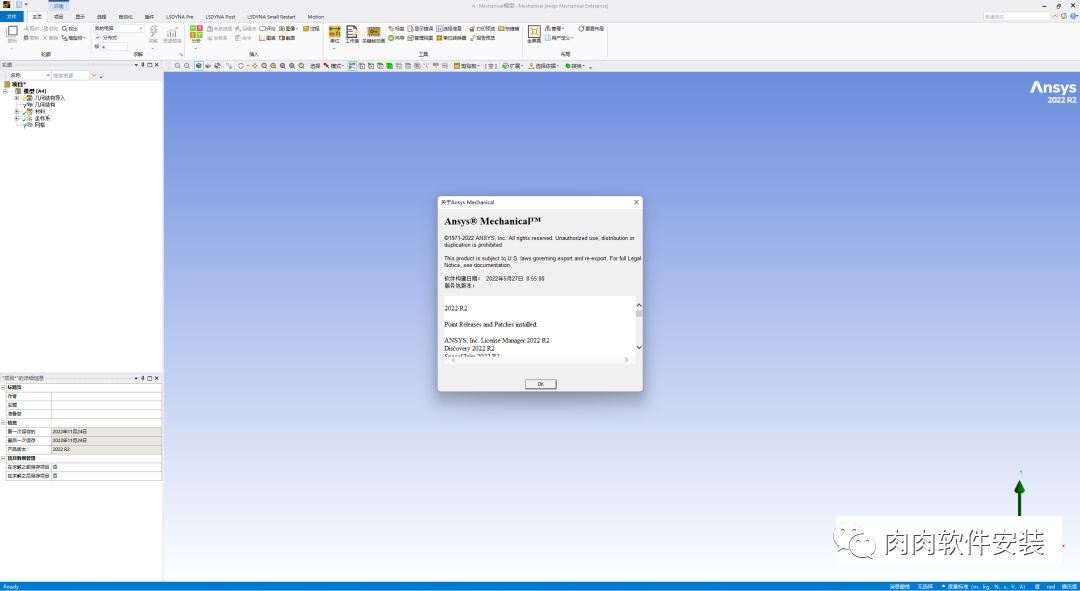
Task: Click the 求解 (Solve) lightning icon
Action: click(153, 34)
